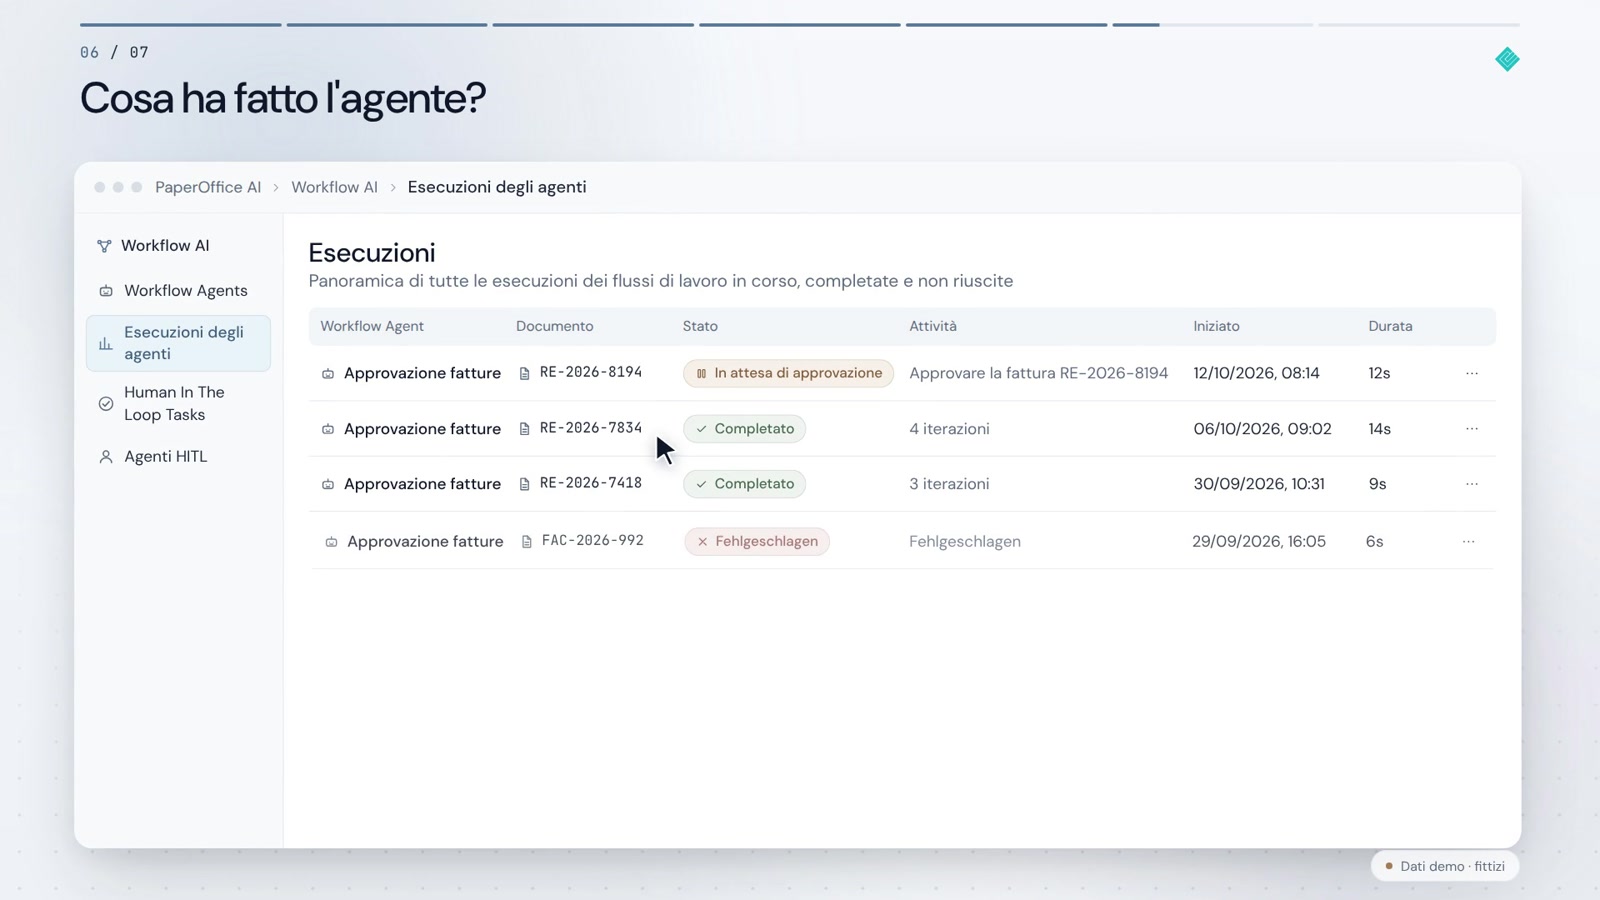Click Completato badge in RE-2026-7418 row

point(745,484)
